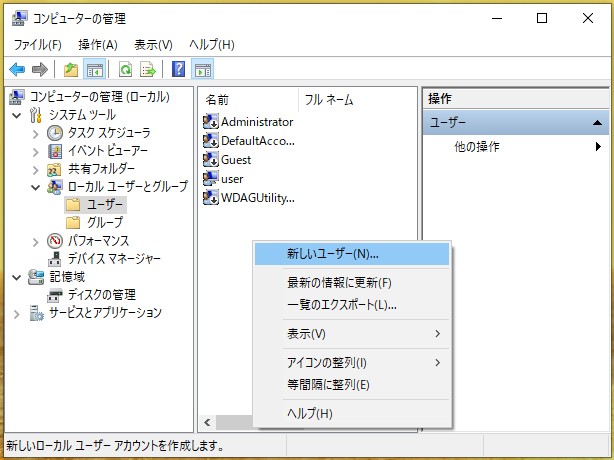This screenshot has height=460, width=614.
Task: Choose 新しいユーザー(N)... from the context menu
Action: (x=352, y=254)
